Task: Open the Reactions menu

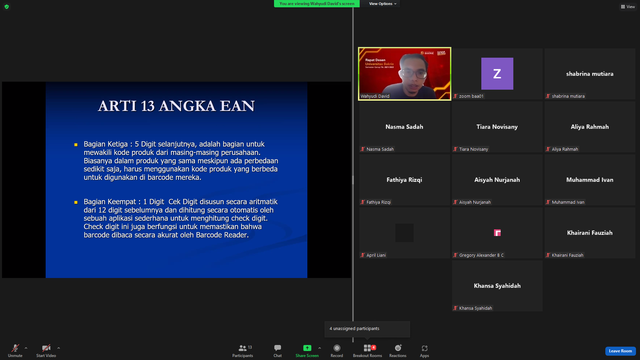Action: (398, 350)
